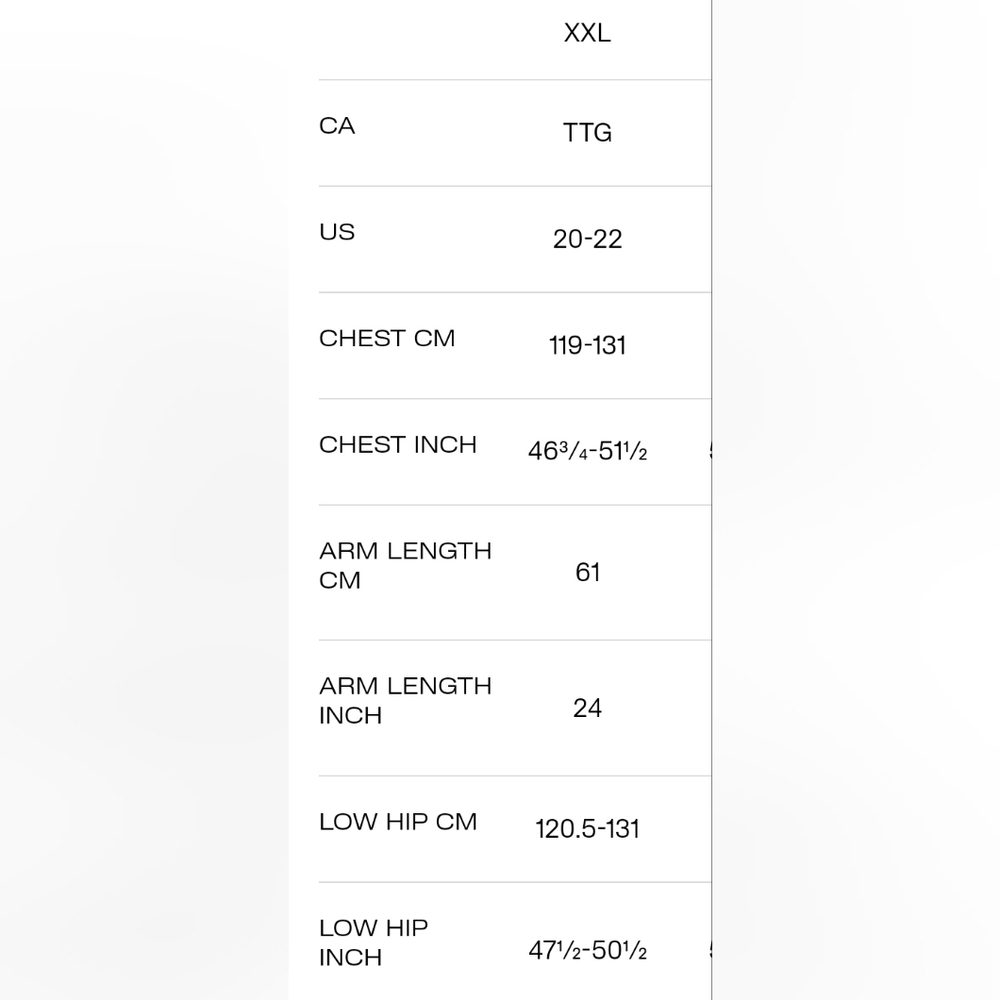Click the US row label
Viewport: 1000px width, 1000px height.
(337, 232)
